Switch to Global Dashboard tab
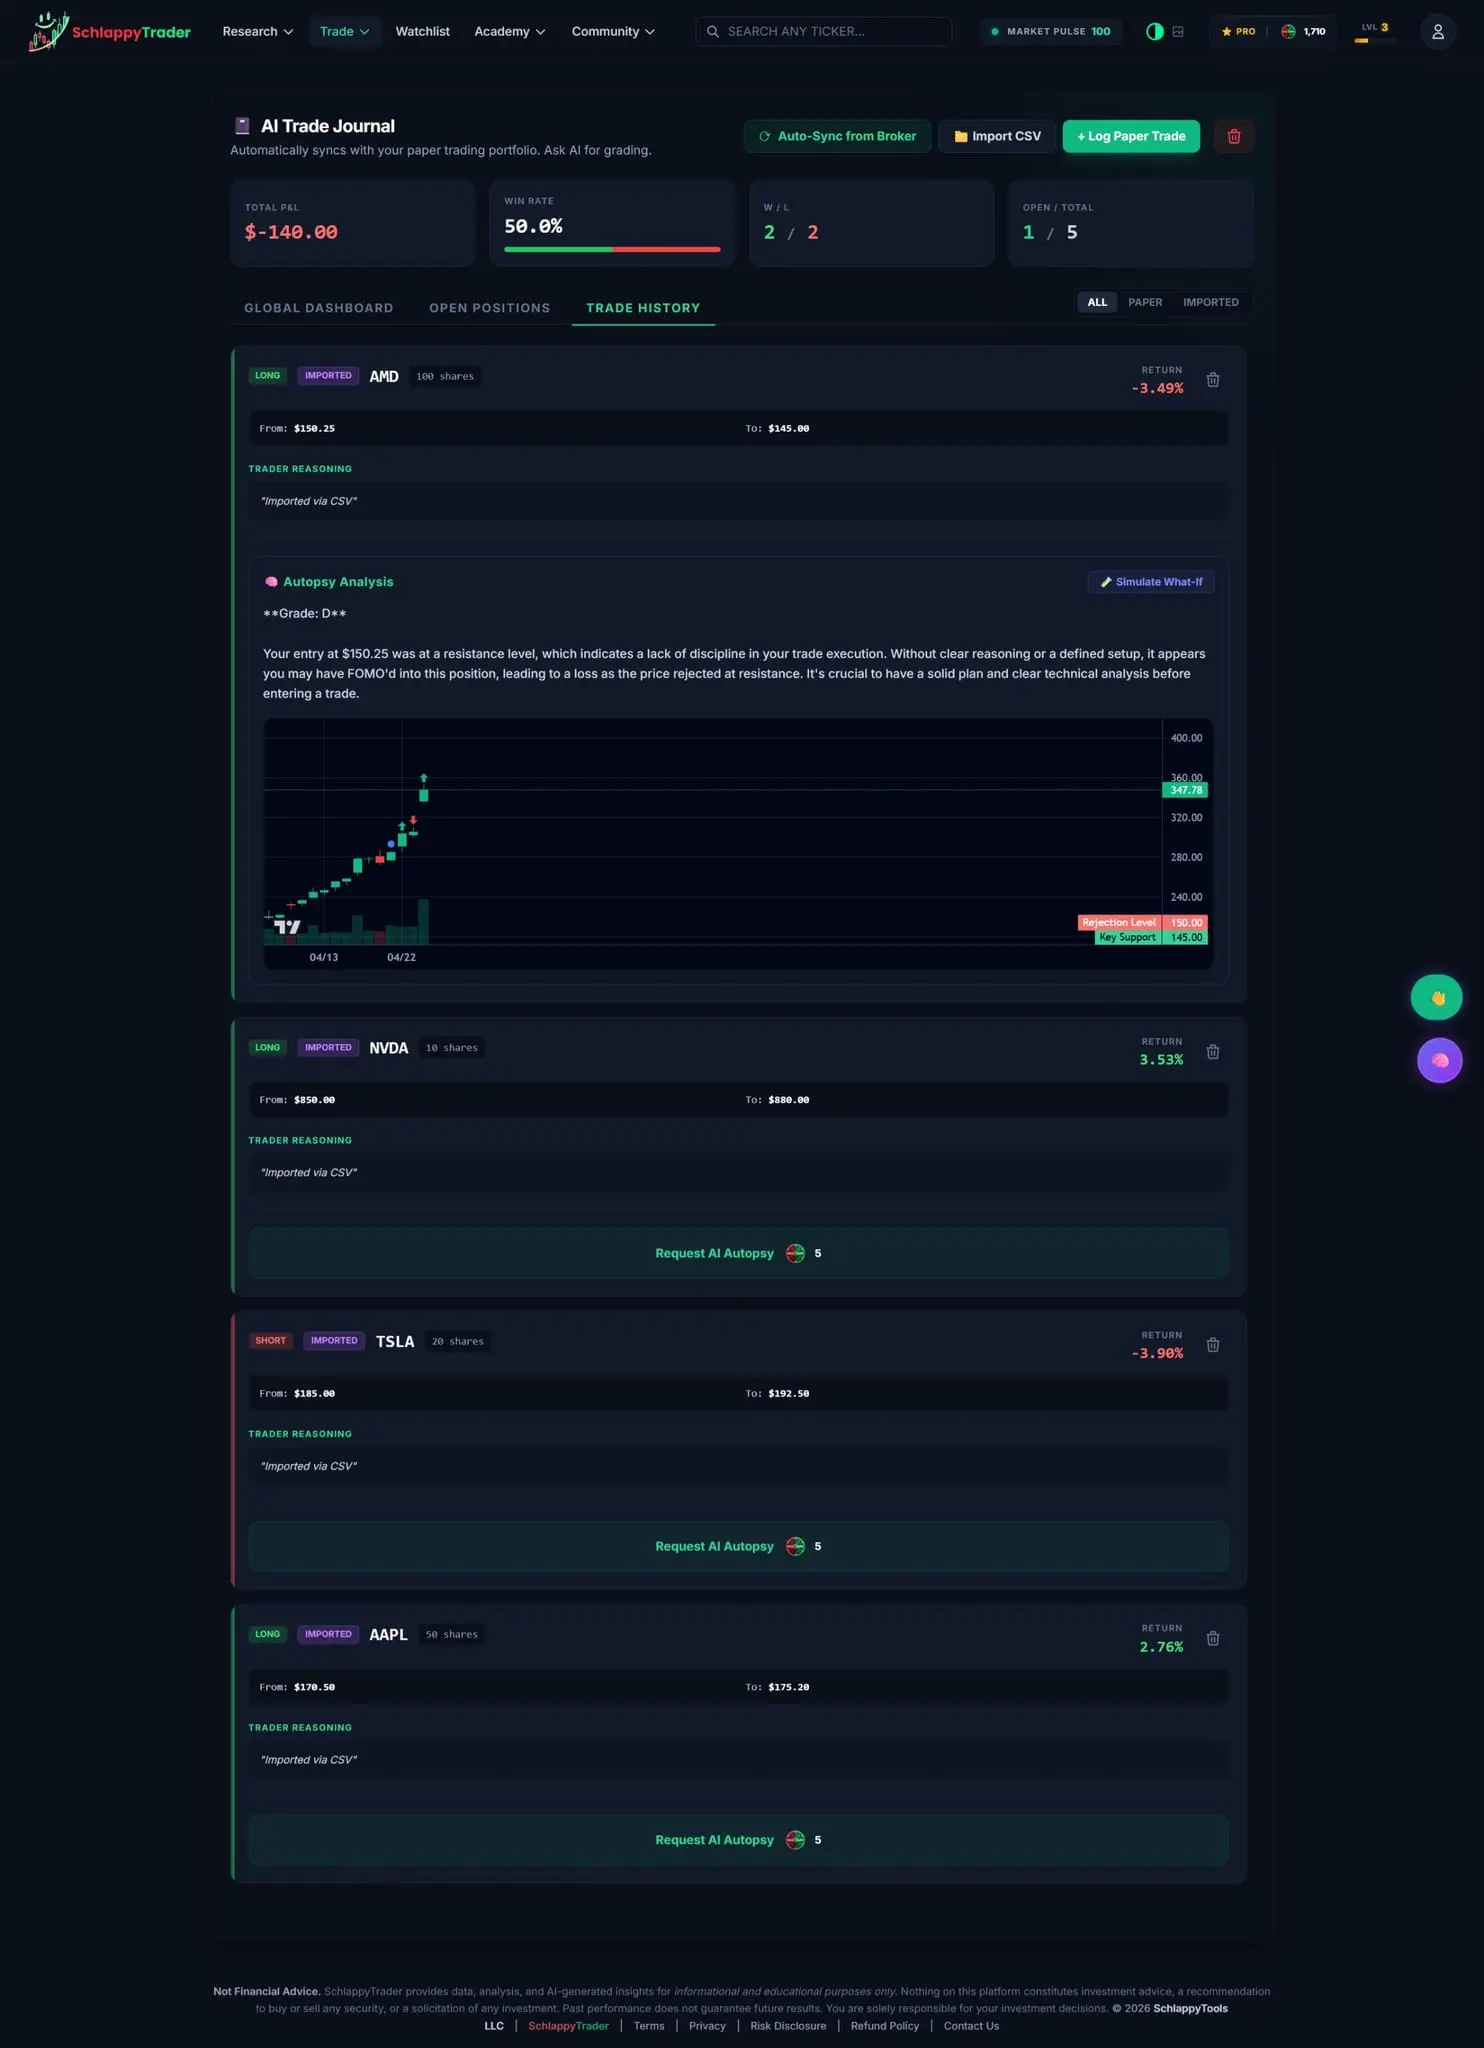1484x2048 pixels. (319, 308)
